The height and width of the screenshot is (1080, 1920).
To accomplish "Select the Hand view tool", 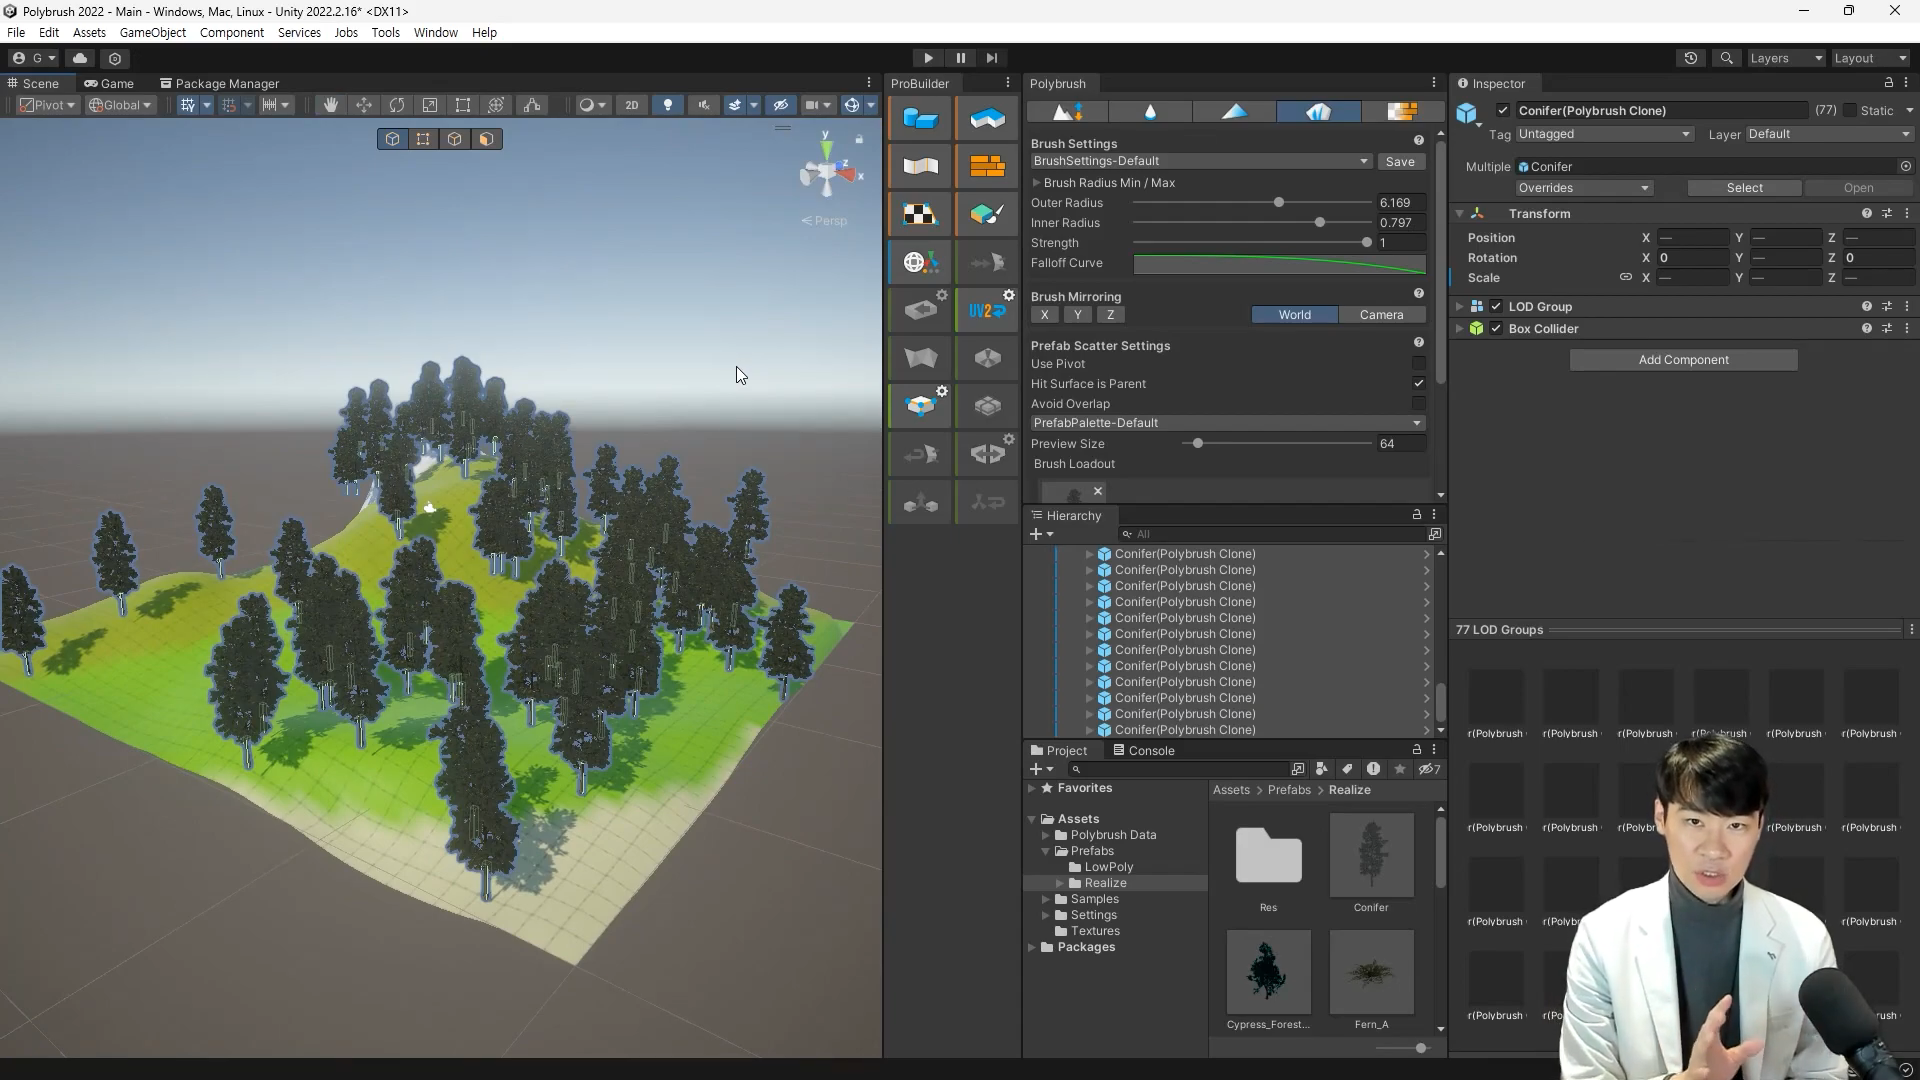I will [x=330, y=105].
